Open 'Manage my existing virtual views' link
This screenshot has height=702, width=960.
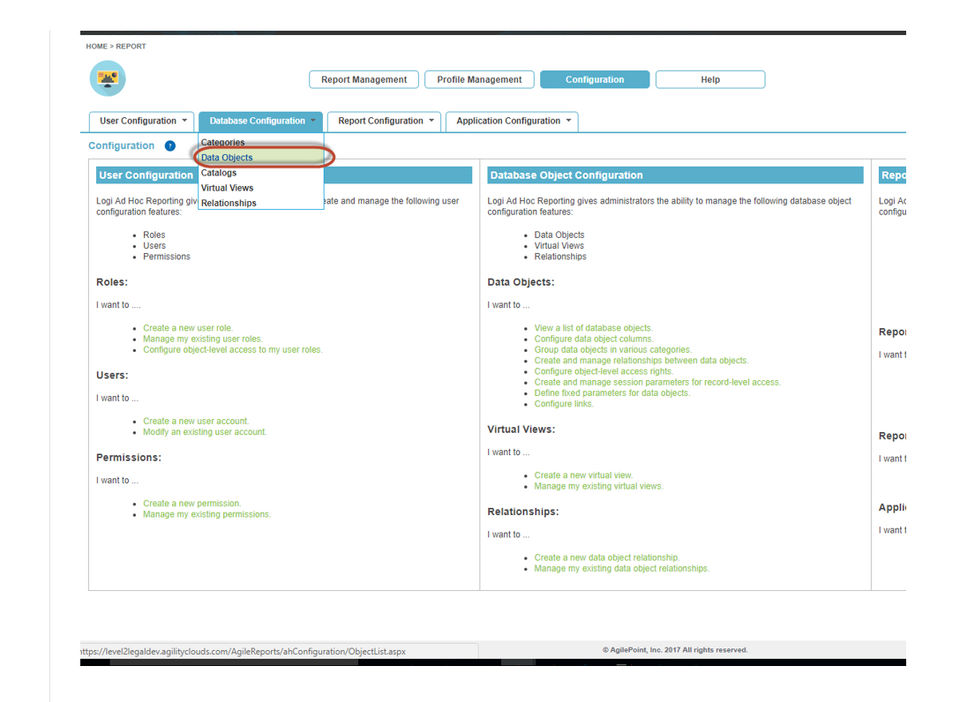coord(598,486)
